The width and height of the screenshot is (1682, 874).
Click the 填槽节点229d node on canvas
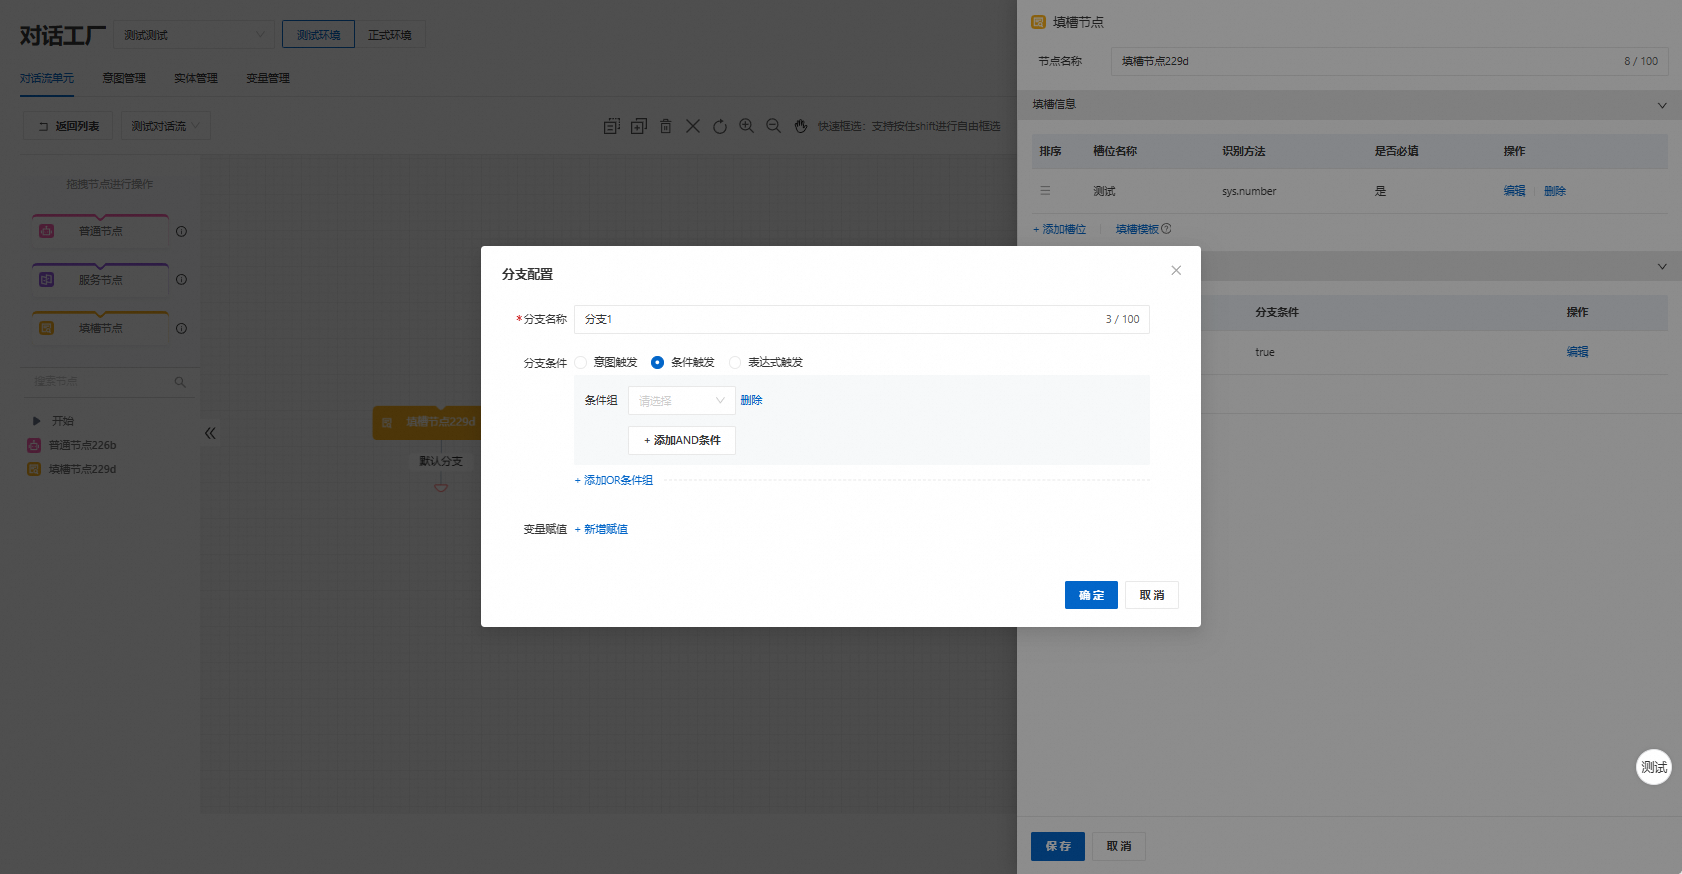[427, 422]
